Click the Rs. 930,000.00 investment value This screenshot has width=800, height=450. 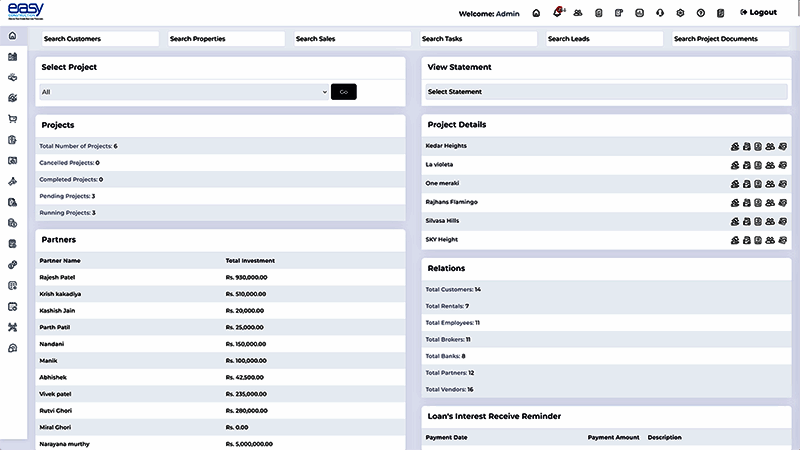246,278
